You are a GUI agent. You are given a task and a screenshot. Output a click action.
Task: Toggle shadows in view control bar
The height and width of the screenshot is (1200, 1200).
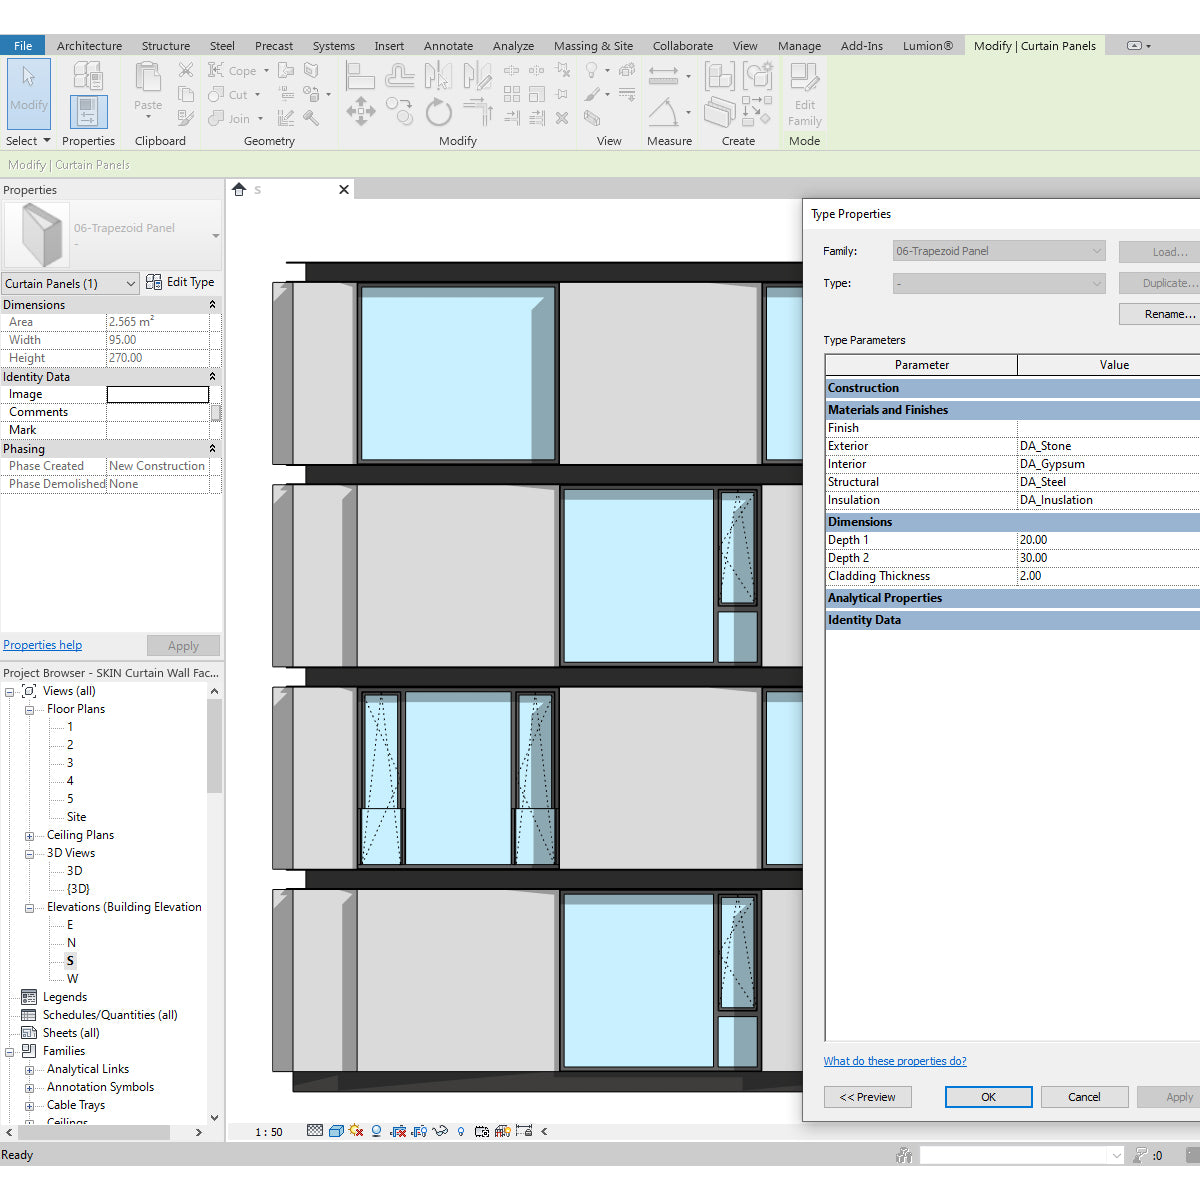tap(375, 1131)
